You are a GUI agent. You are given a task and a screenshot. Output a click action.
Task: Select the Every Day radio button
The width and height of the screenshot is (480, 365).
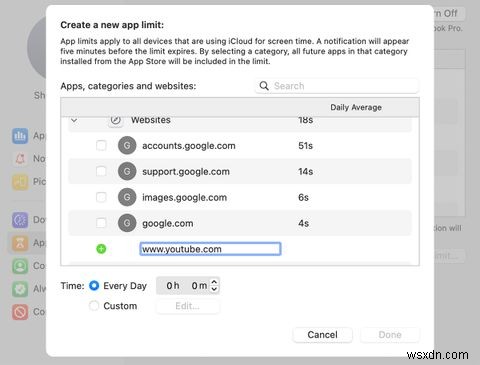[94, 286]
